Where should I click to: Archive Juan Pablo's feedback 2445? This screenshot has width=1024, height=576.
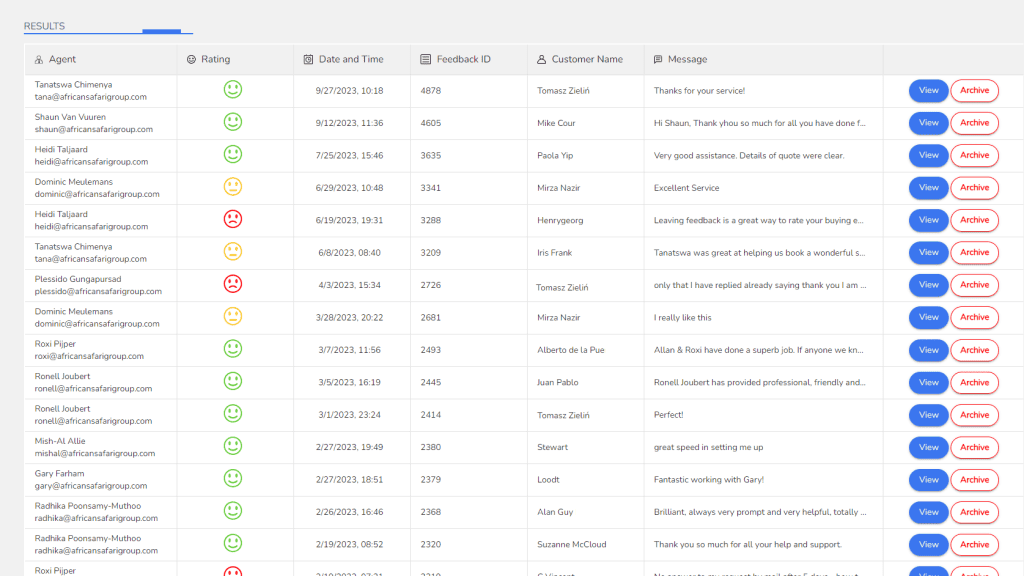click(x=974, y=382)
